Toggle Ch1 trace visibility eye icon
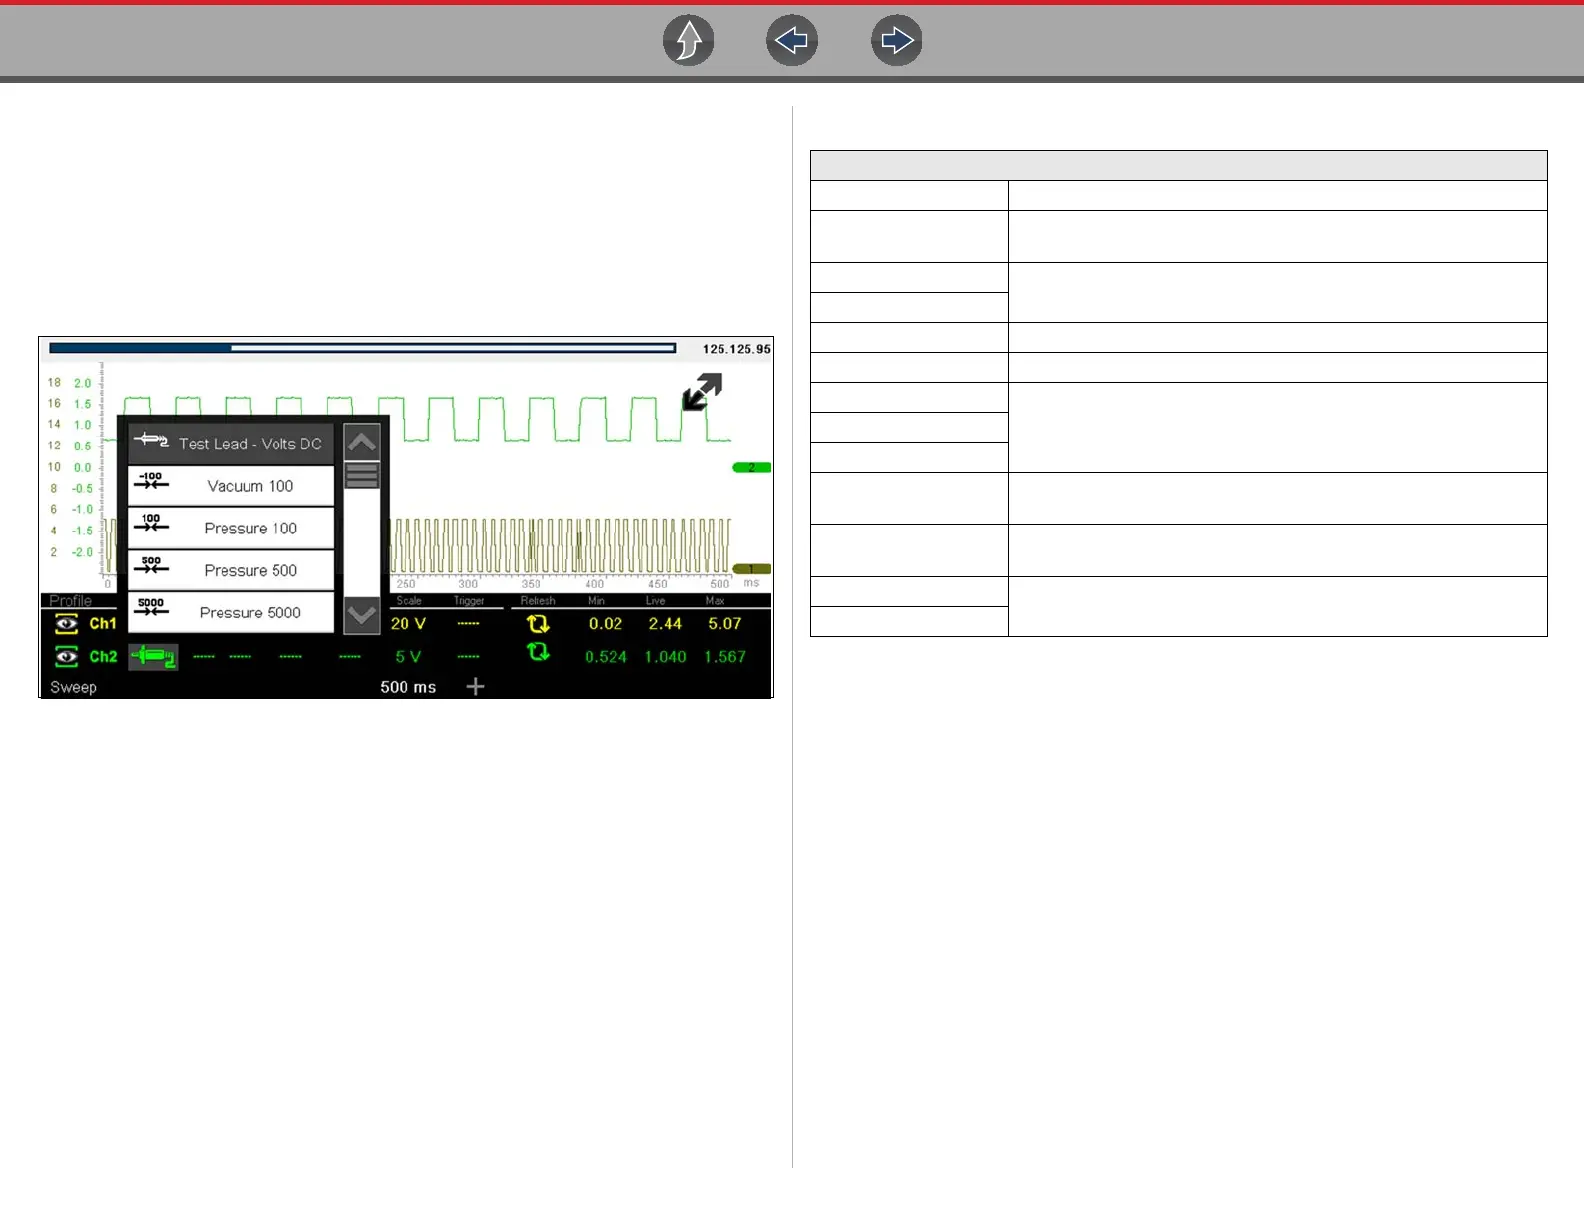 coord(67,624)
